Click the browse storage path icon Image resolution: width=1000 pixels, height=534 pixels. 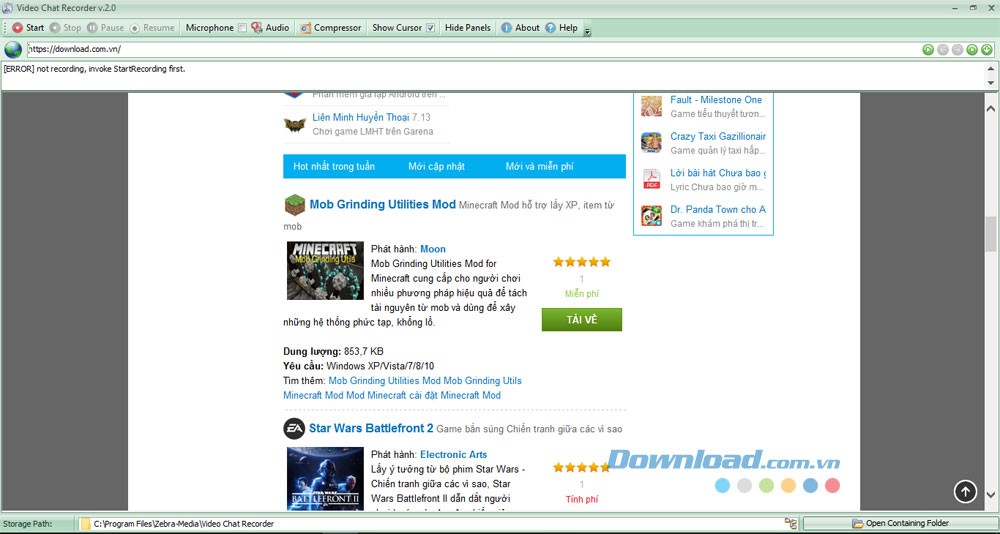791,523
